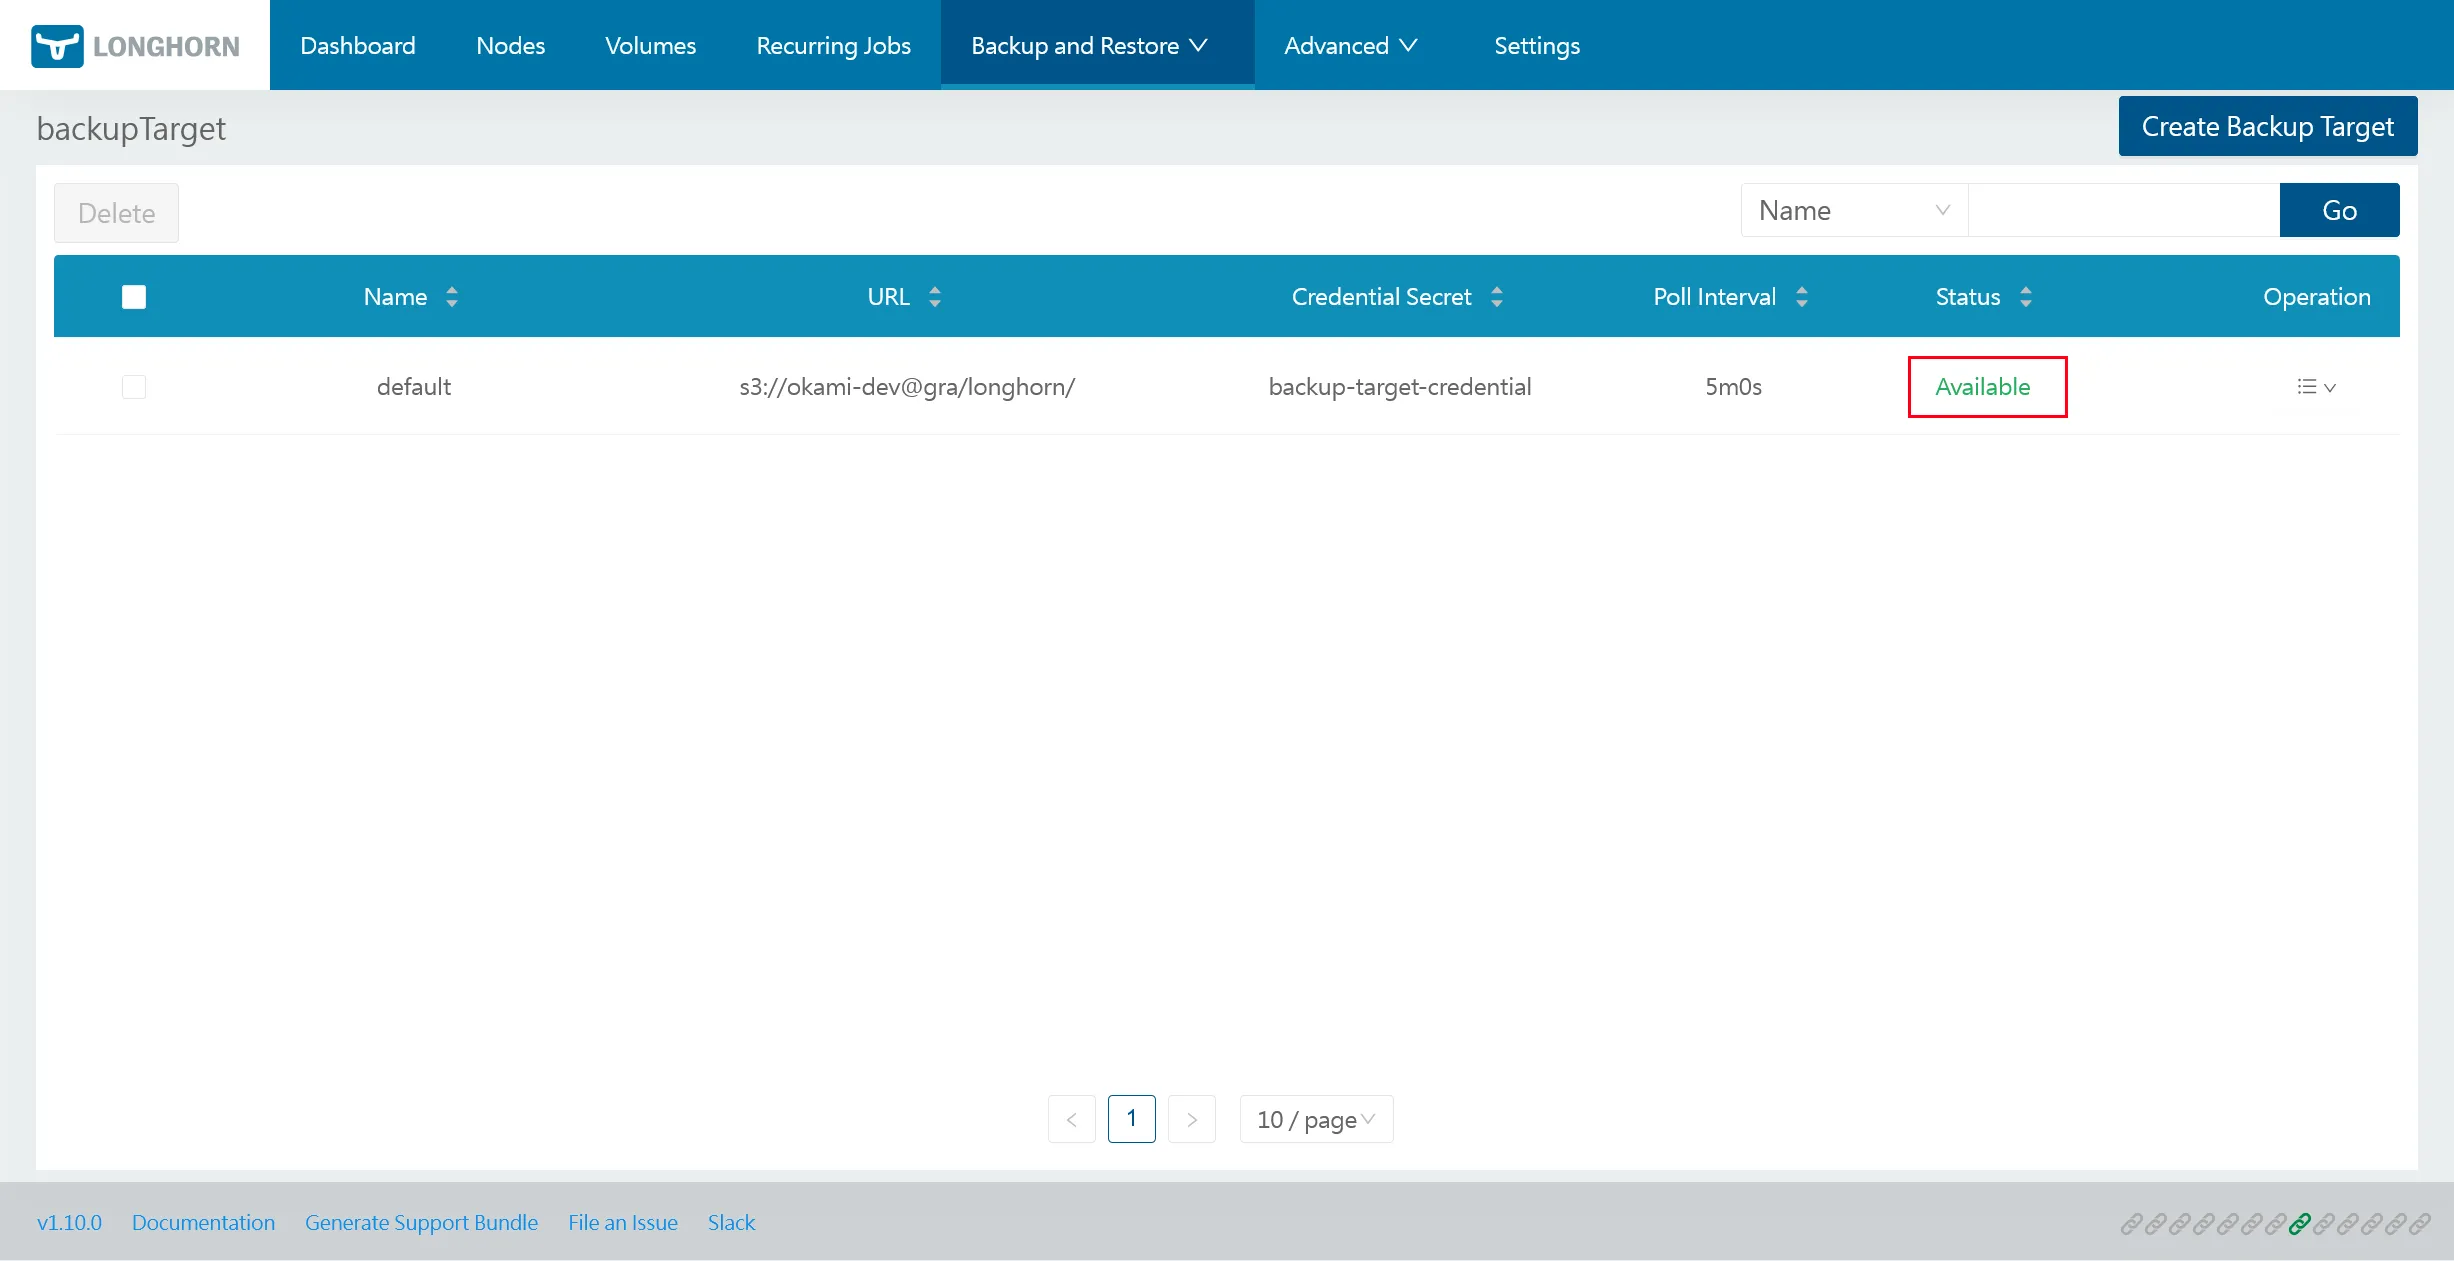This screenshot has width=2454, height=1261.
Task: Click Create Backup Target button
Action: (2267, 127)
